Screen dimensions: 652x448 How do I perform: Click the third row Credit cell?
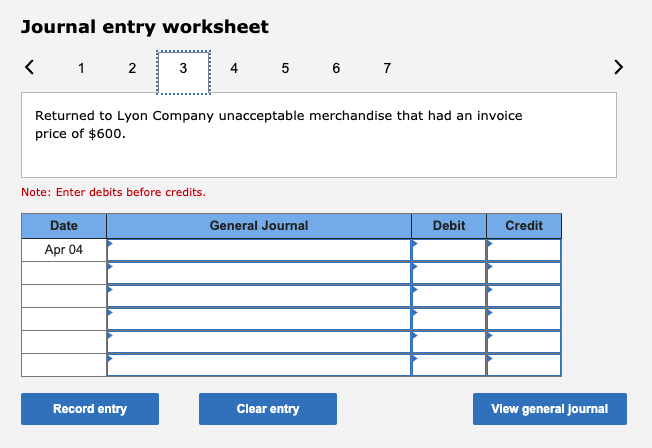[524, 296]
